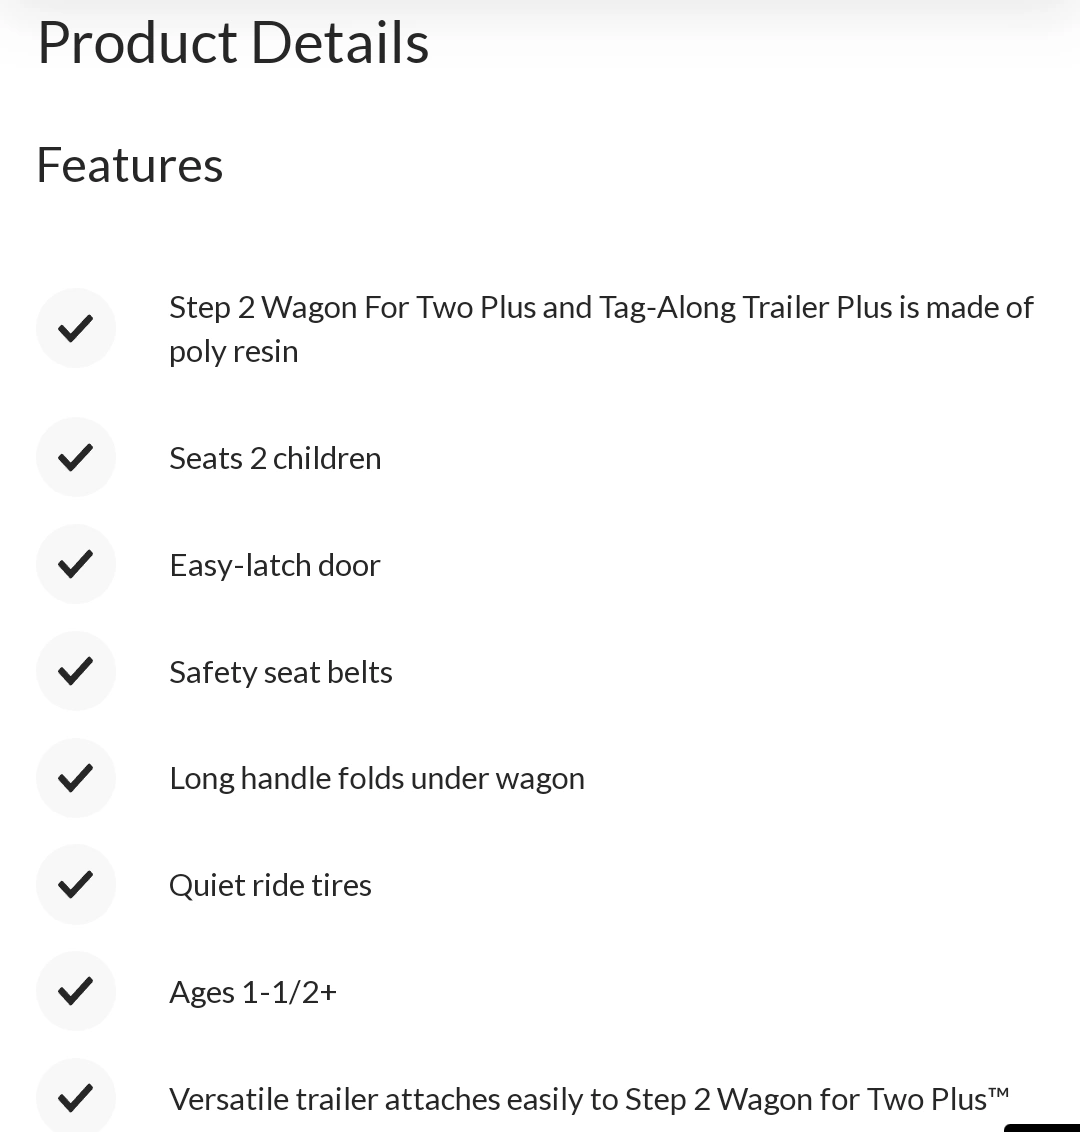Click the checkmark icon beside Ages 1-1/2+
The width and height of the screenshot is (1080, 1132).
tap(76, 992)
